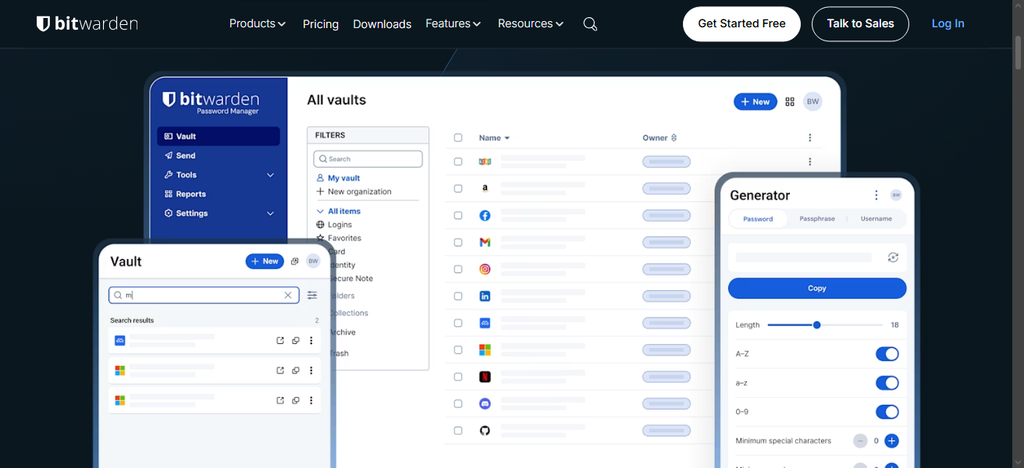
Task: Click the GitHub icon in the vault list
Action: coord(485,431)
